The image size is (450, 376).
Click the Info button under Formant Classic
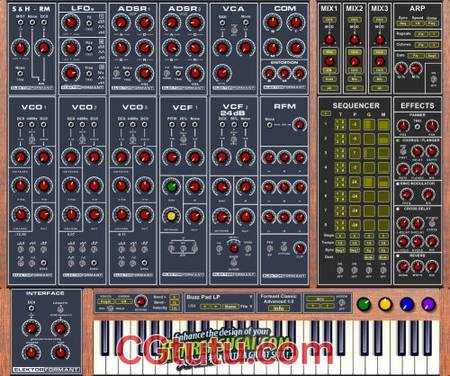coord(278,308)
